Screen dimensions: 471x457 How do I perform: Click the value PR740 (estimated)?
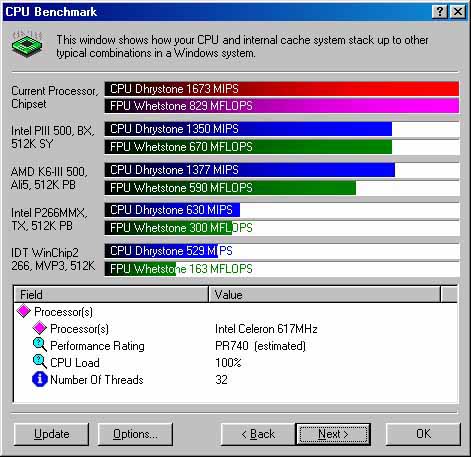click(260, 346)
